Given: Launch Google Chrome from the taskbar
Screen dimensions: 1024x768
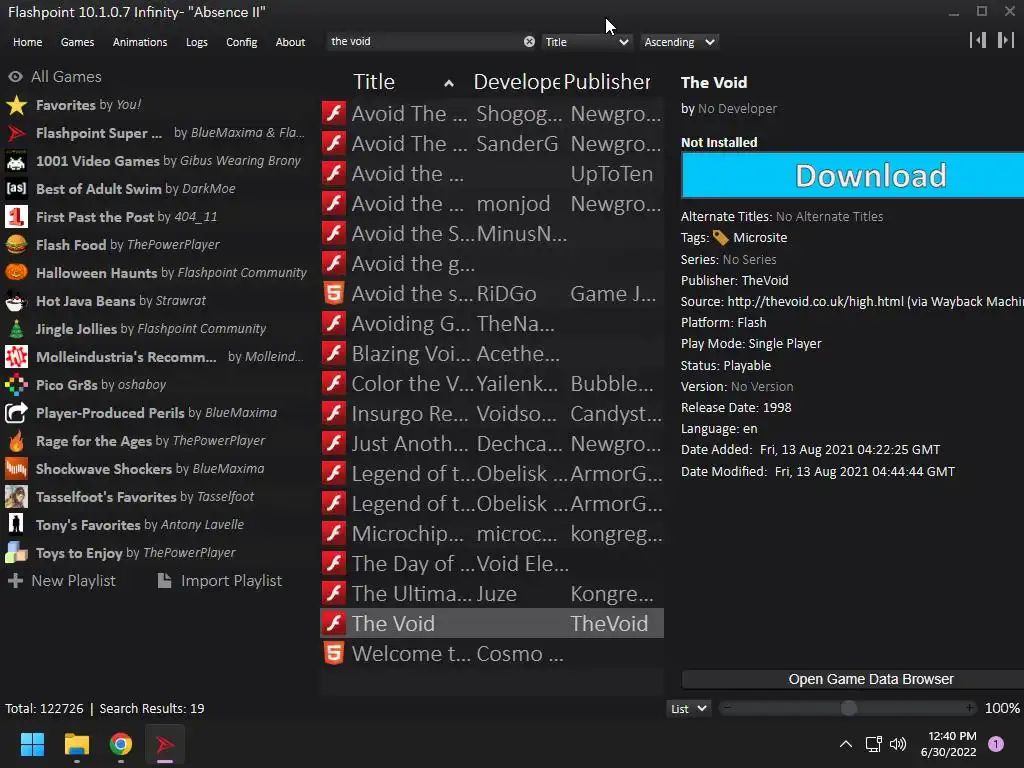Looking at the screenshot, I should (121, 744).
